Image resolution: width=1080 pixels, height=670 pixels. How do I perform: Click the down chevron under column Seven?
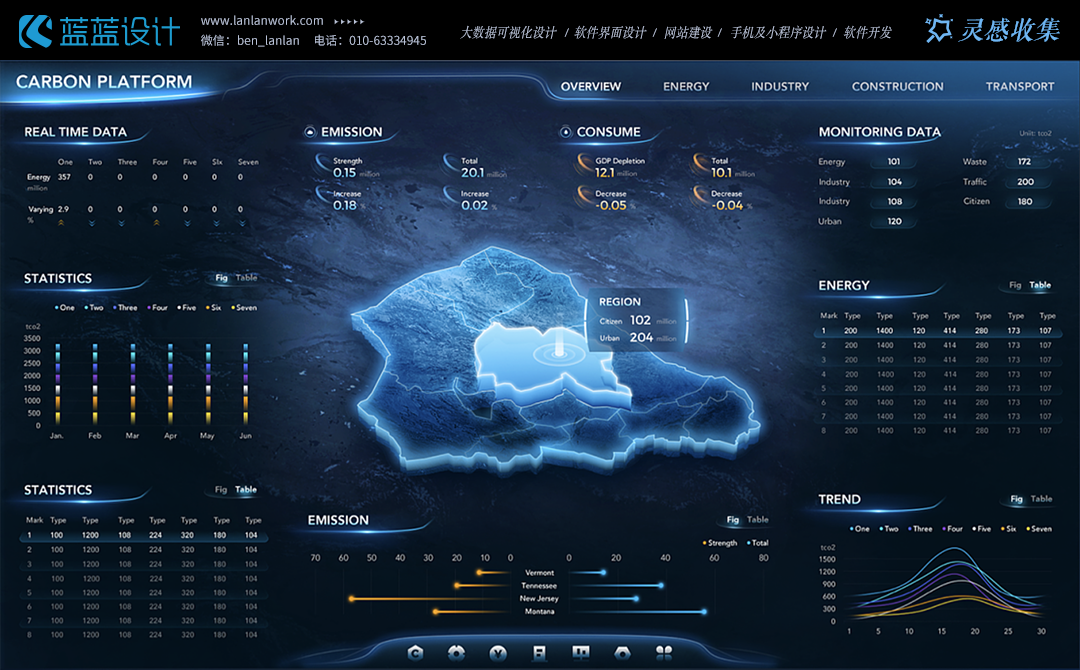pyautogui.click(x=241, y=224)
